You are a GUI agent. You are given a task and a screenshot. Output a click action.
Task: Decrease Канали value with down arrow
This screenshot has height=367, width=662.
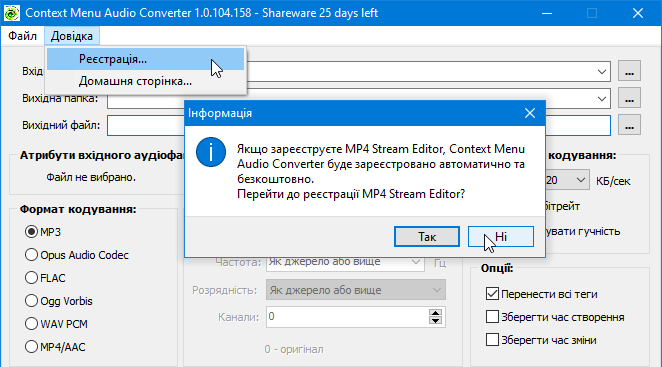click(435, 321)
